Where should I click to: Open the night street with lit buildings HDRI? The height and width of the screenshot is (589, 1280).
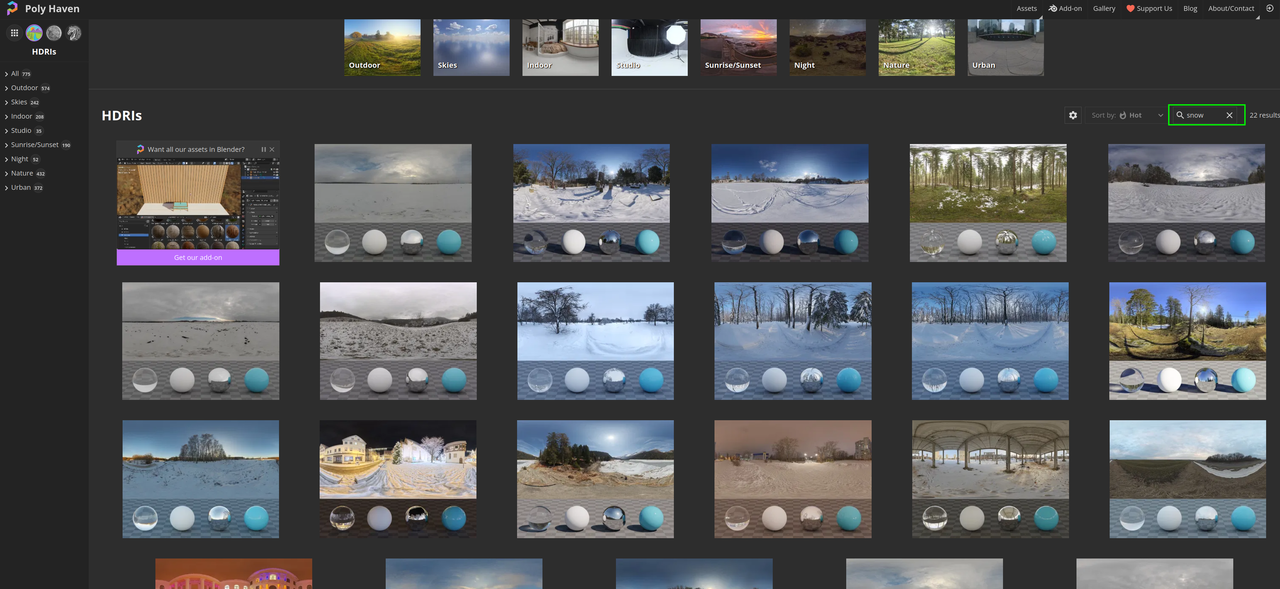coord(398,479)
